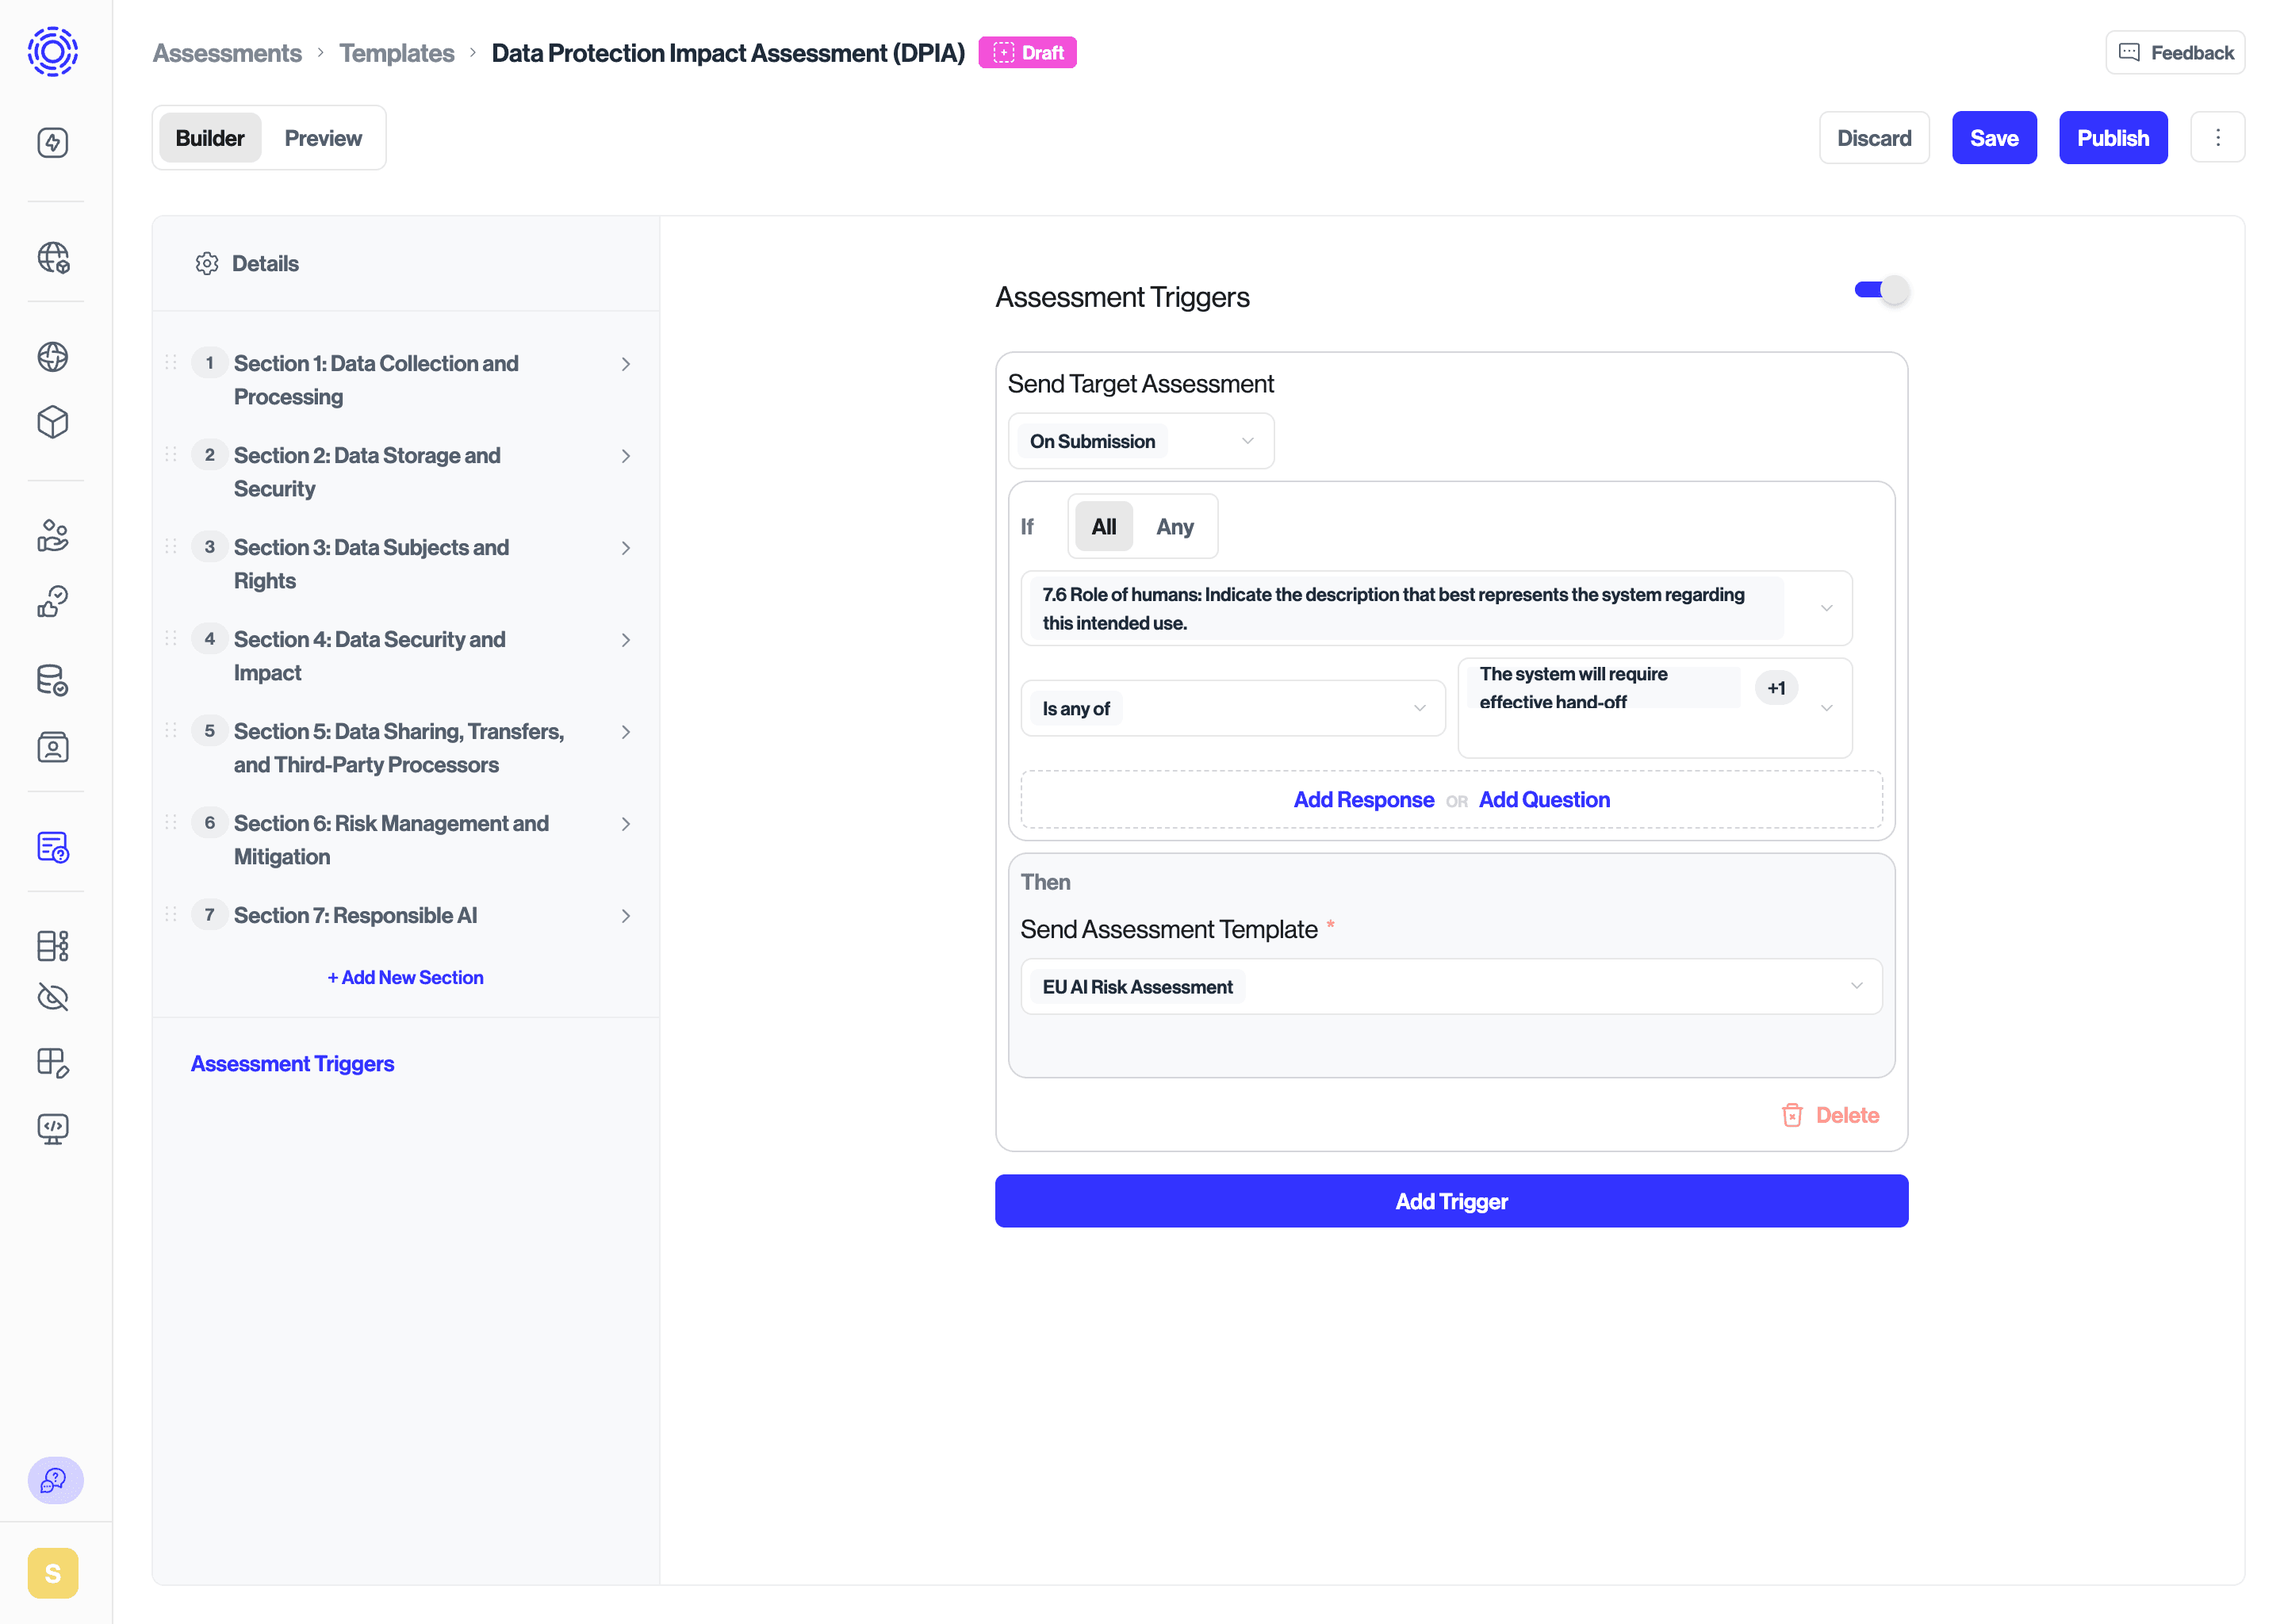
Task: Open the help chat bubble at bottom left
Action: coord(55,1481)
